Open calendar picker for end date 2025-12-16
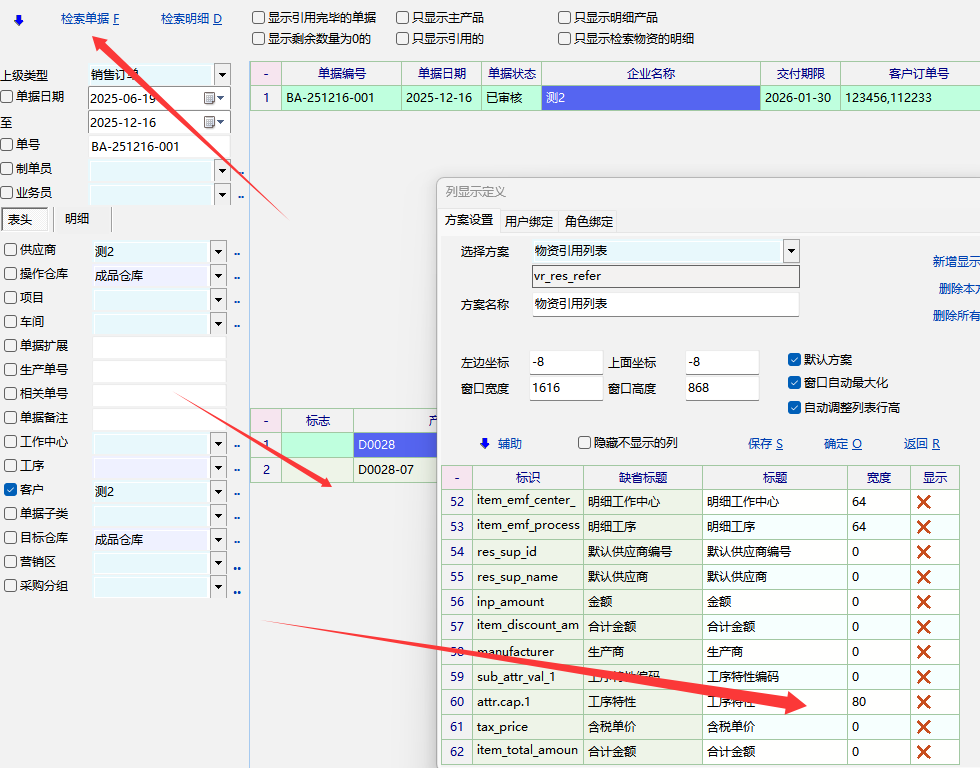The image size is (980, 768). [x=210, y=122]
